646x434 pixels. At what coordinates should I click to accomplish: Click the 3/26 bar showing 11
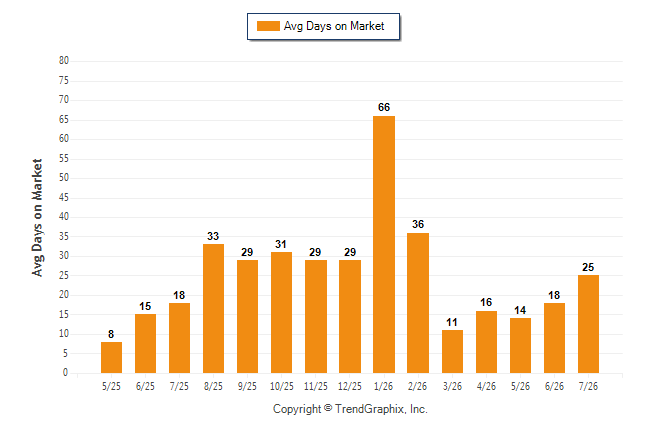click(452, 352)
